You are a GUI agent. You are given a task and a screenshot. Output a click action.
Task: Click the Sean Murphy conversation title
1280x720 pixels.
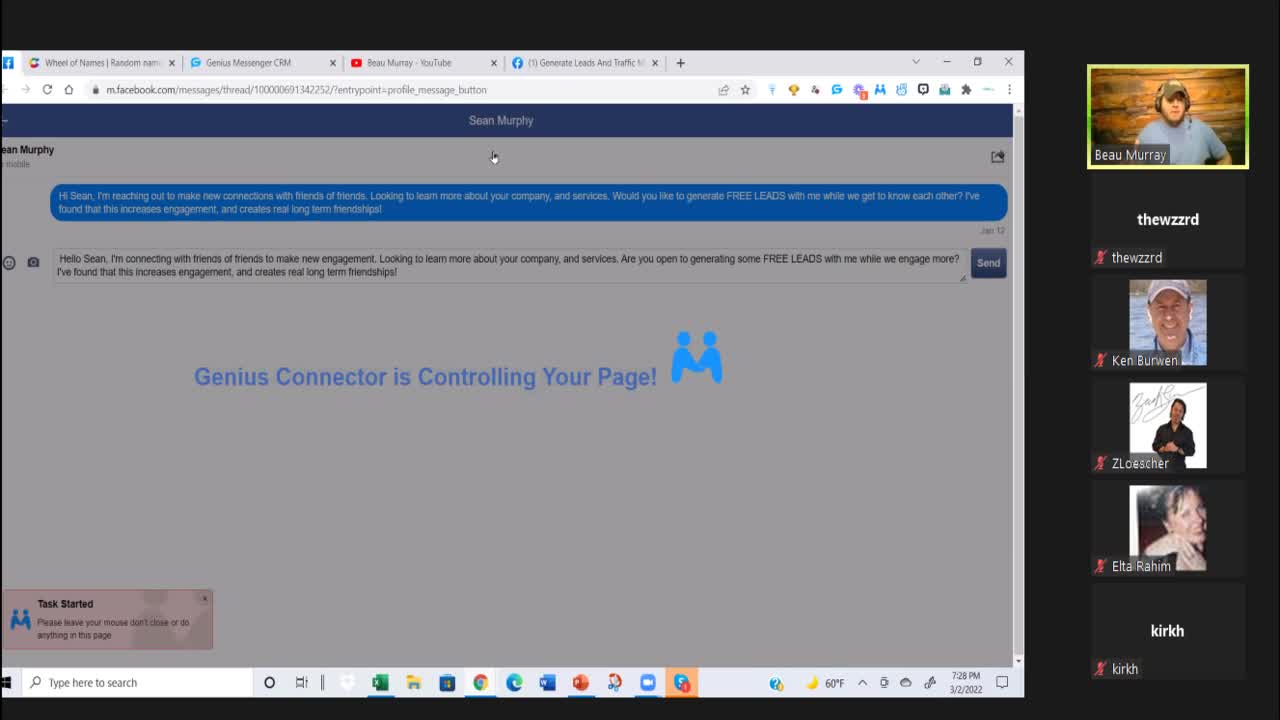501,121
